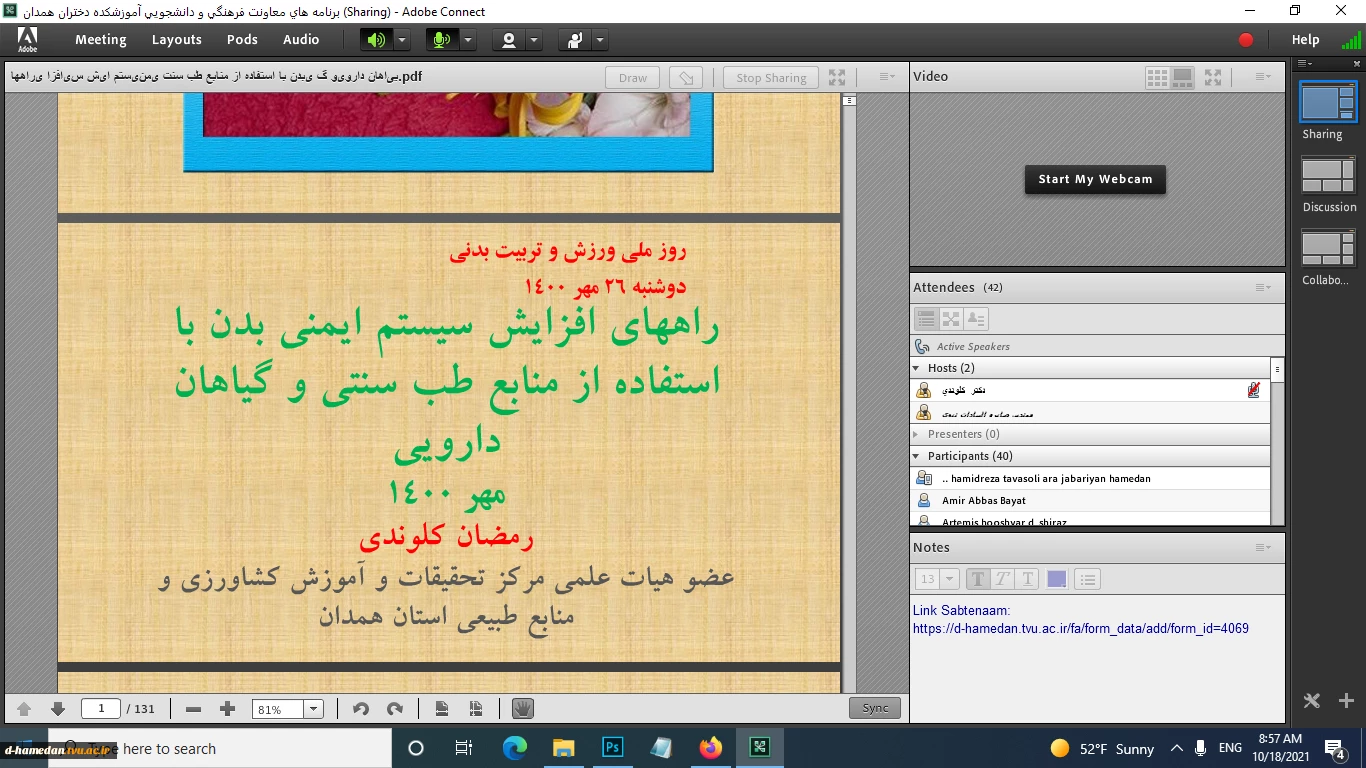Open the webcam options dropdown arrow
Viewport: 1366px width, 768px height.
(x=534, y=40)
